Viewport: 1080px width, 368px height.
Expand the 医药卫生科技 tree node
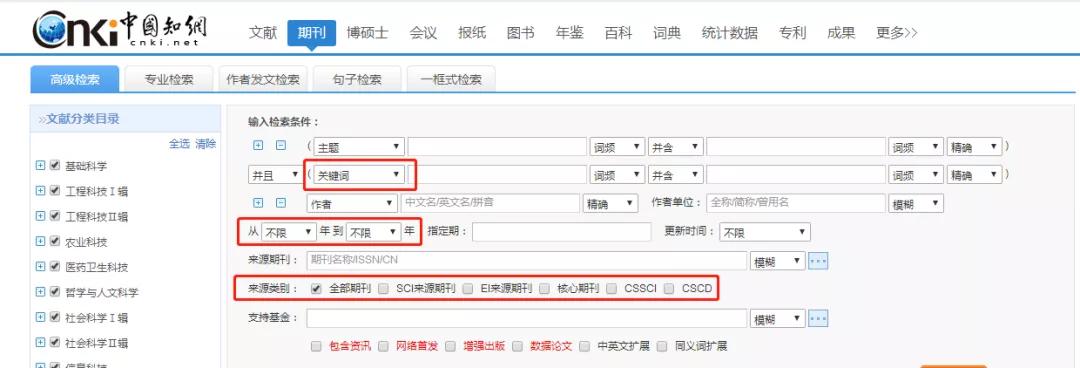40,267
